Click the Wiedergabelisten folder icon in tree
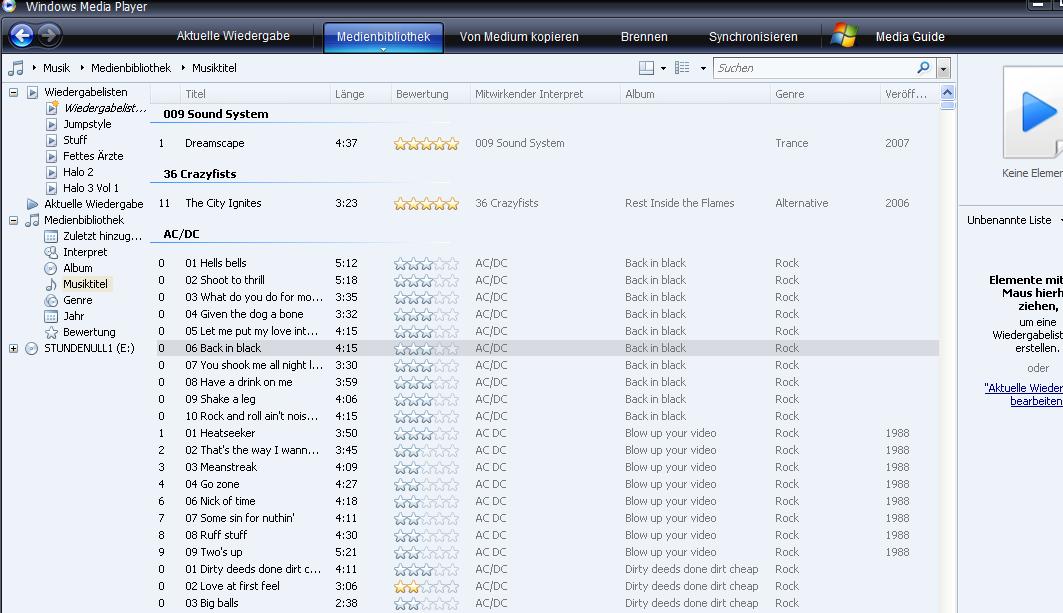Screen dimensions: 1063x613 tap(33, 92)
